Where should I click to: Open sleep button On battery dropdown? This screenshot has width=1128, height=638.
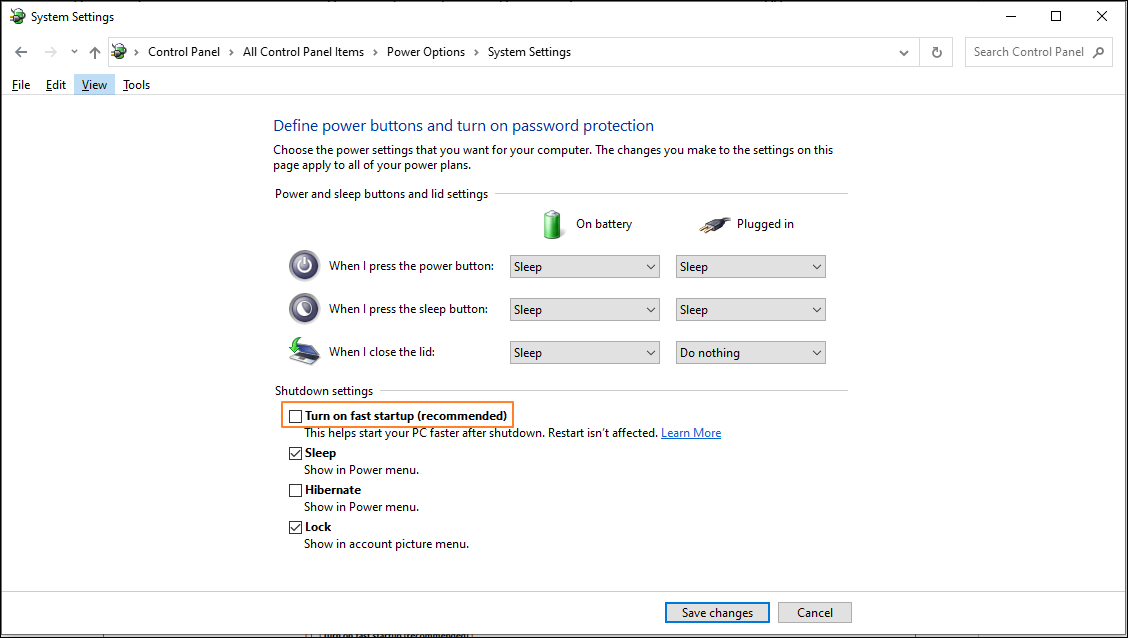point(585,310)
